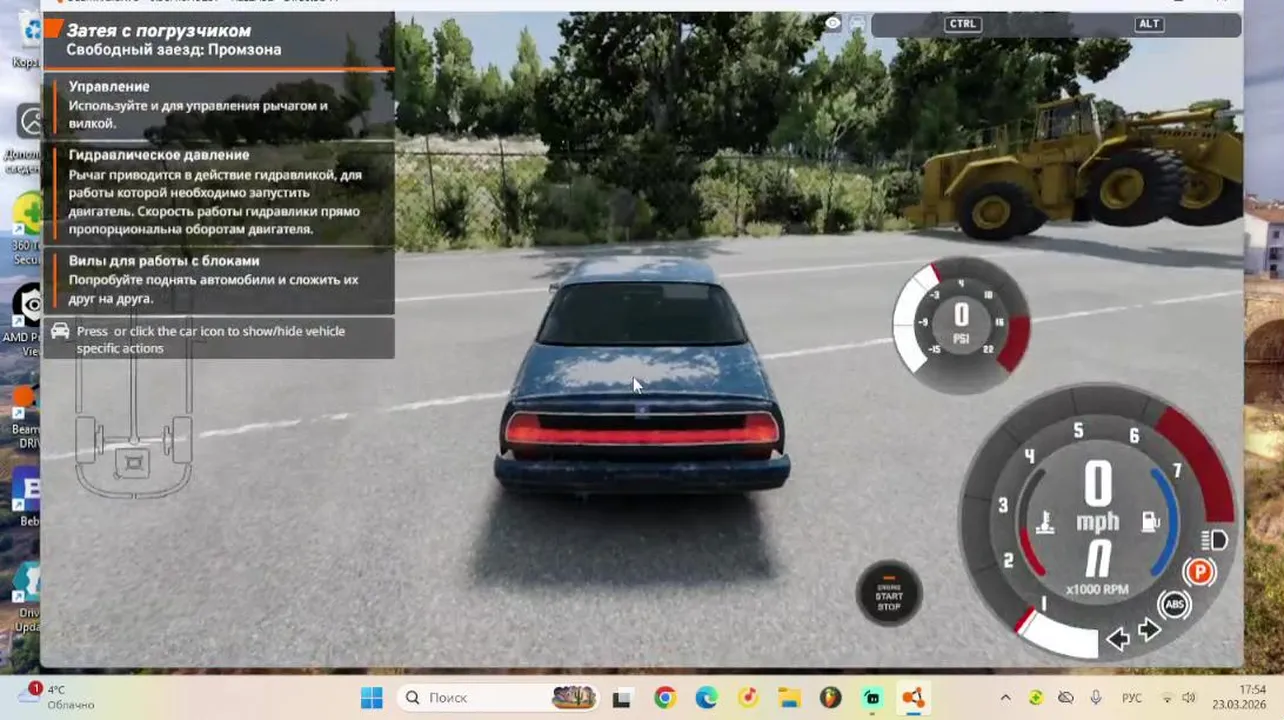Viewport: 1284px width, 720px height.
Task: Click the engine START STOP button
Action: 889,594
